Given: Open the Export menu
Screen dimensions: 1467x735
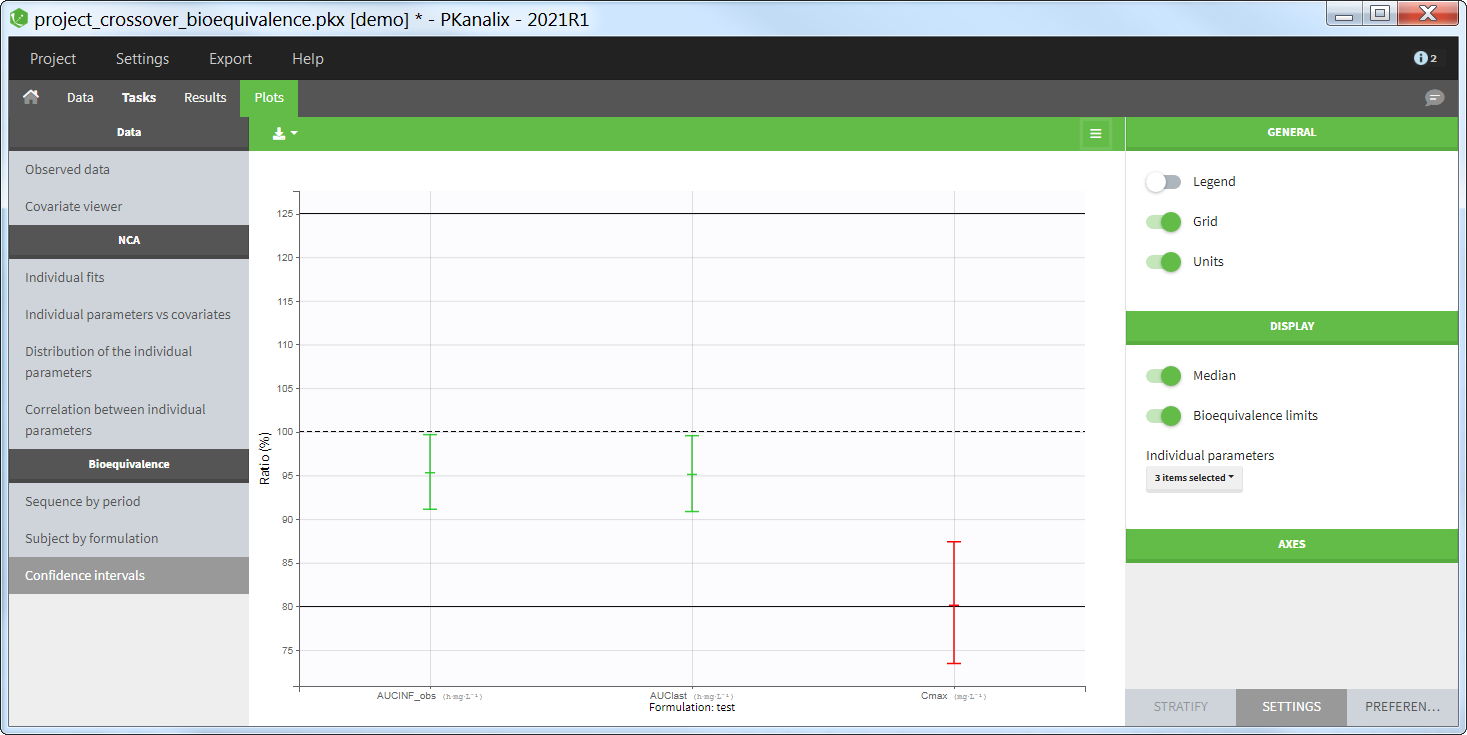Looking at the screenshot, I should (230, 59).
